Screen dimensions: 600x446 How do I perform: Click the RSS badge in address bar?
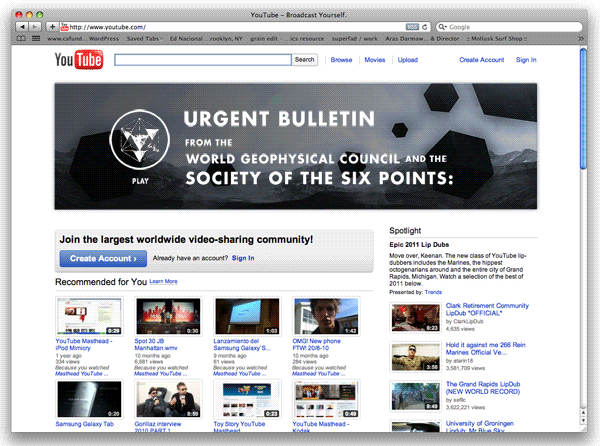point(412,27)
